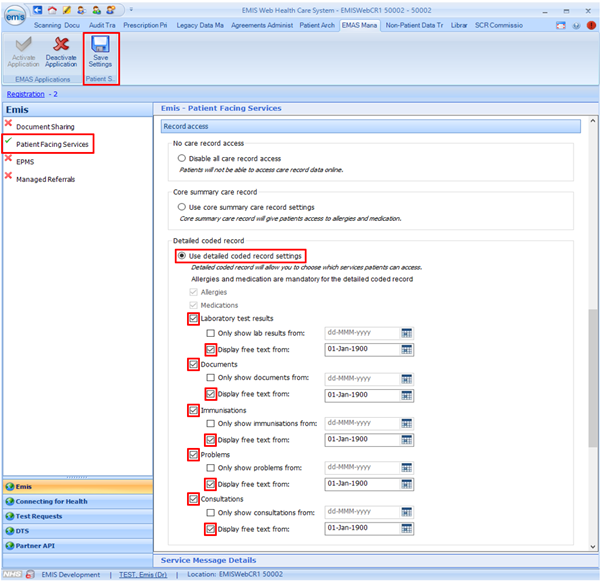Open DTS navigation section
This screenshot has height=582, width=602.
(x=78, y=531)
